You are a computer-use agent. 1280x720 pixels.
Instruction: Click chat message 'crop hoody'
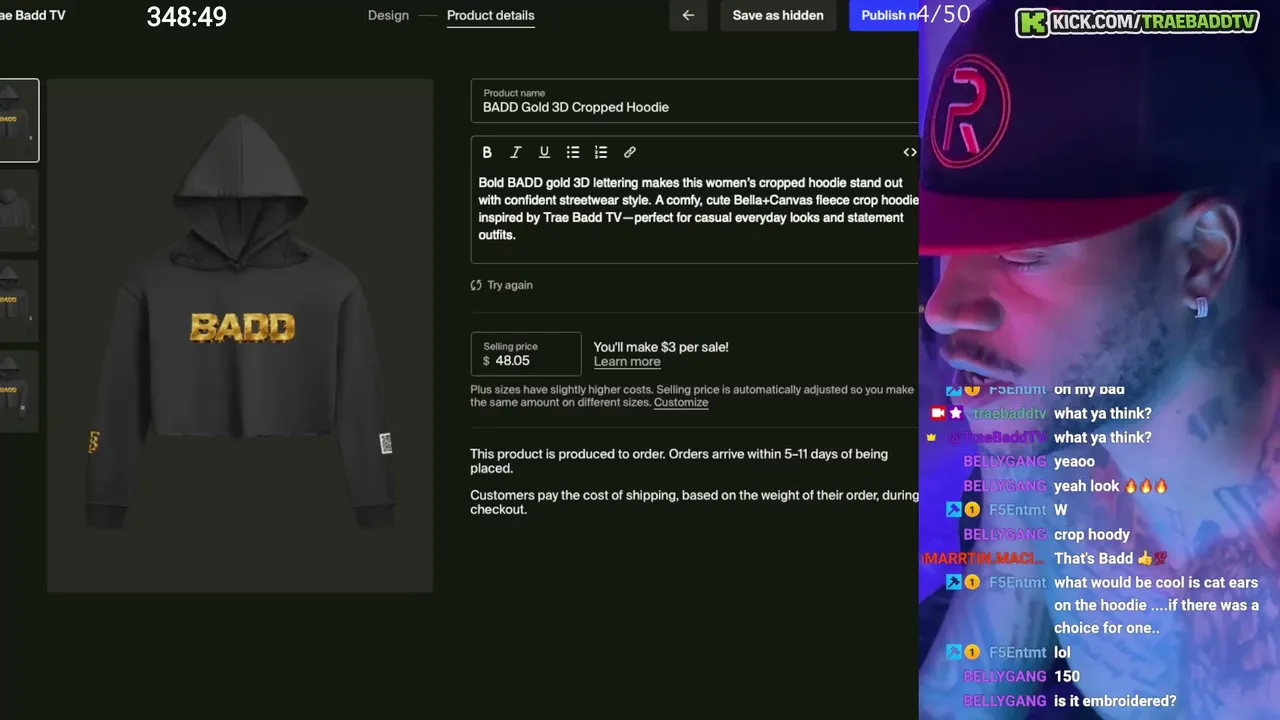(1092, 535)
